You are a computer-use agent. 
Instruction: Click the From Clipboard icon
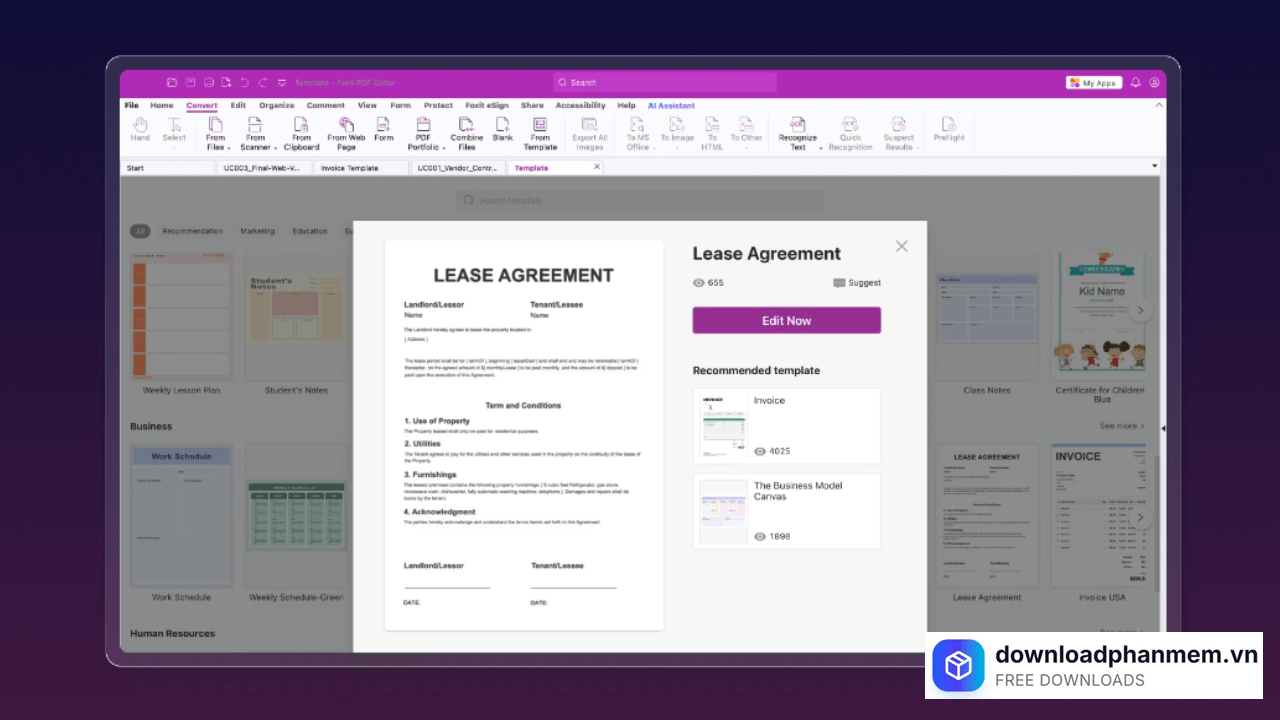(x=301, y=125)
